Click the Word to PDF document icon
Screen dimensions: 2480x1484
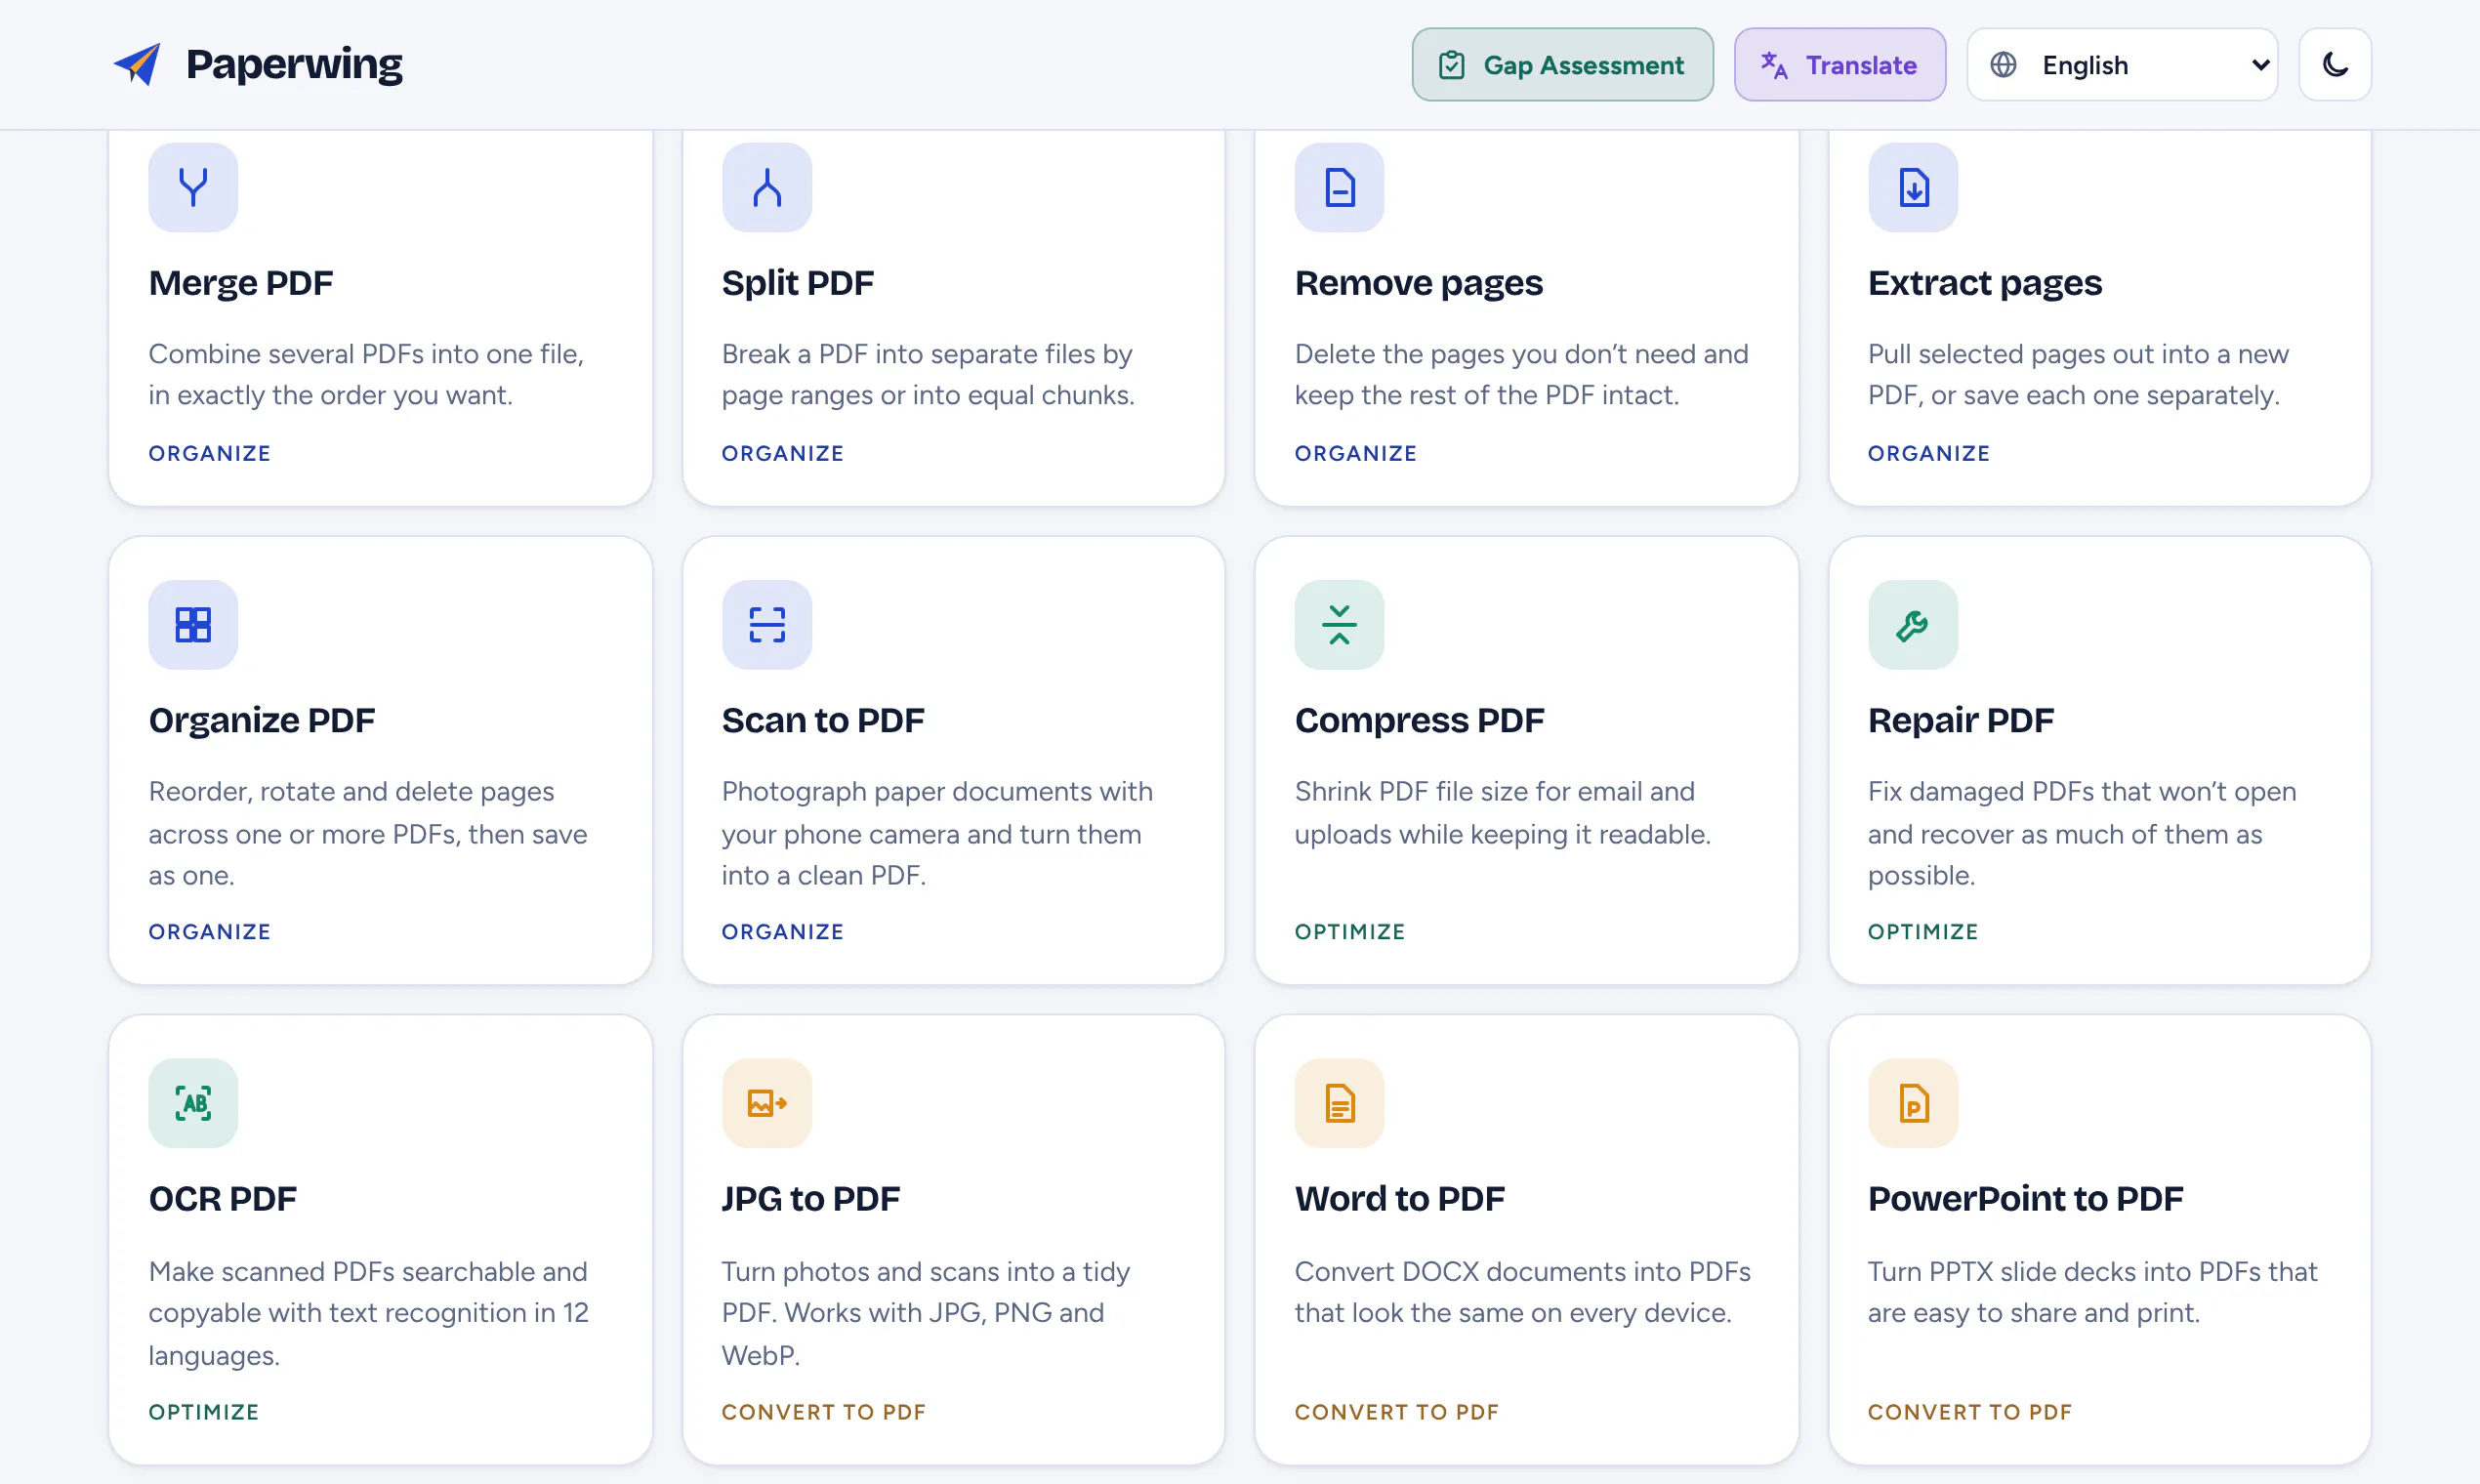point(1339,1103)
